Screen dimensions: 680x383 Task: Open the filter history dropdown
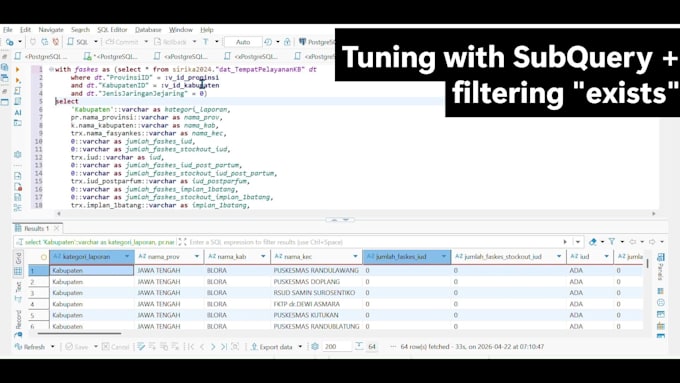[578, 242]
